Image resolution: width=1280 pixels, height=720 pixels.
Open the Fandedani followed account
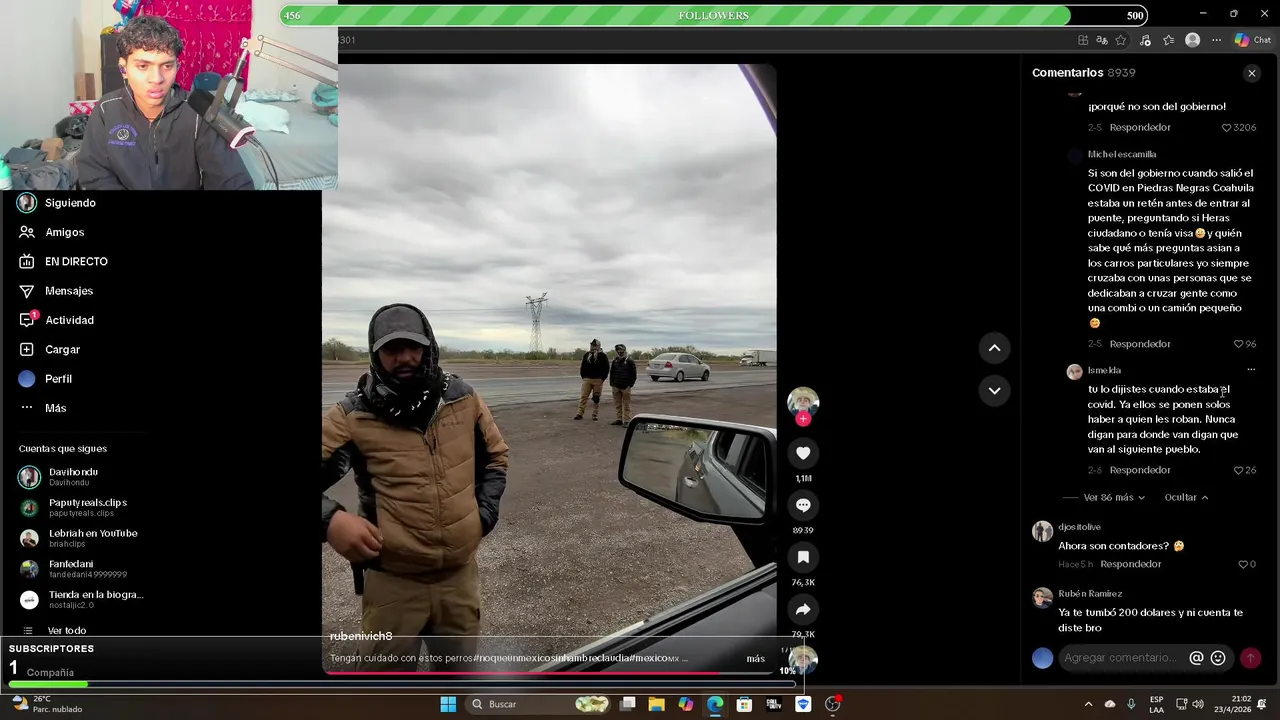coord(87,569)
